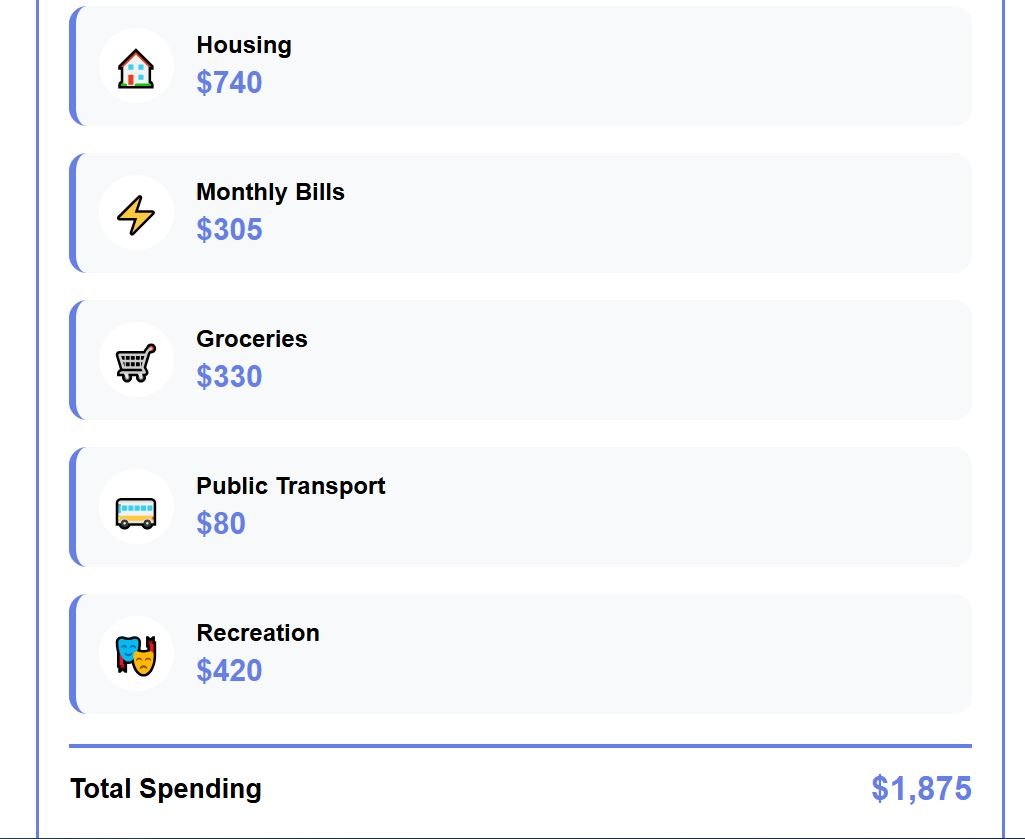
Task: Click empty area of the Groceries card
Action: (x=650, y=360)
